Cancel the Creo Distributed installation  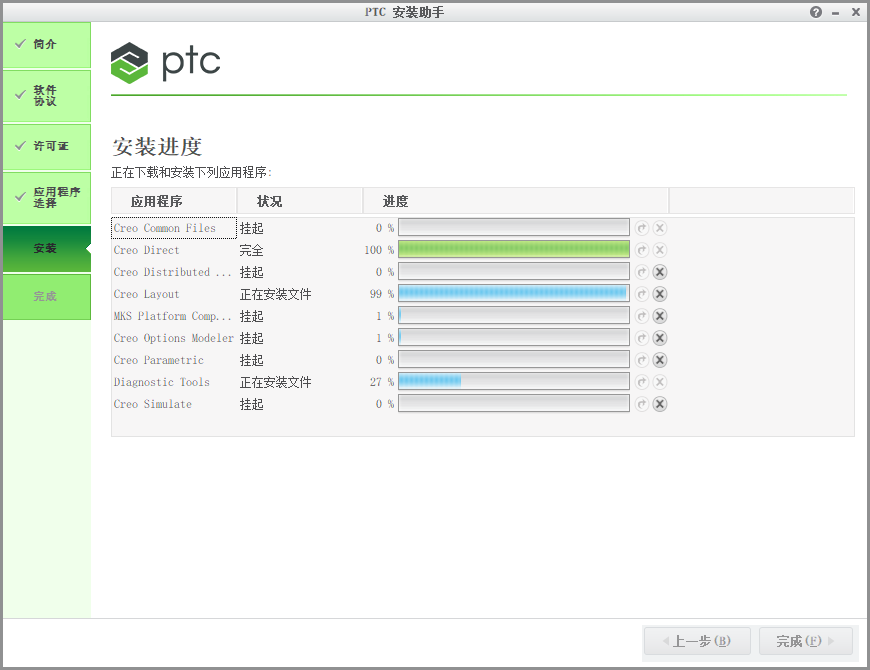(x=660, y=272)
